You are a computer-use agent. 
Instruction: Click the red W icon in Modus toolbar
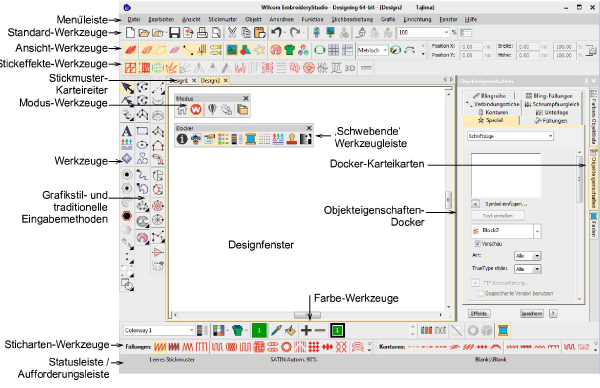196,110
